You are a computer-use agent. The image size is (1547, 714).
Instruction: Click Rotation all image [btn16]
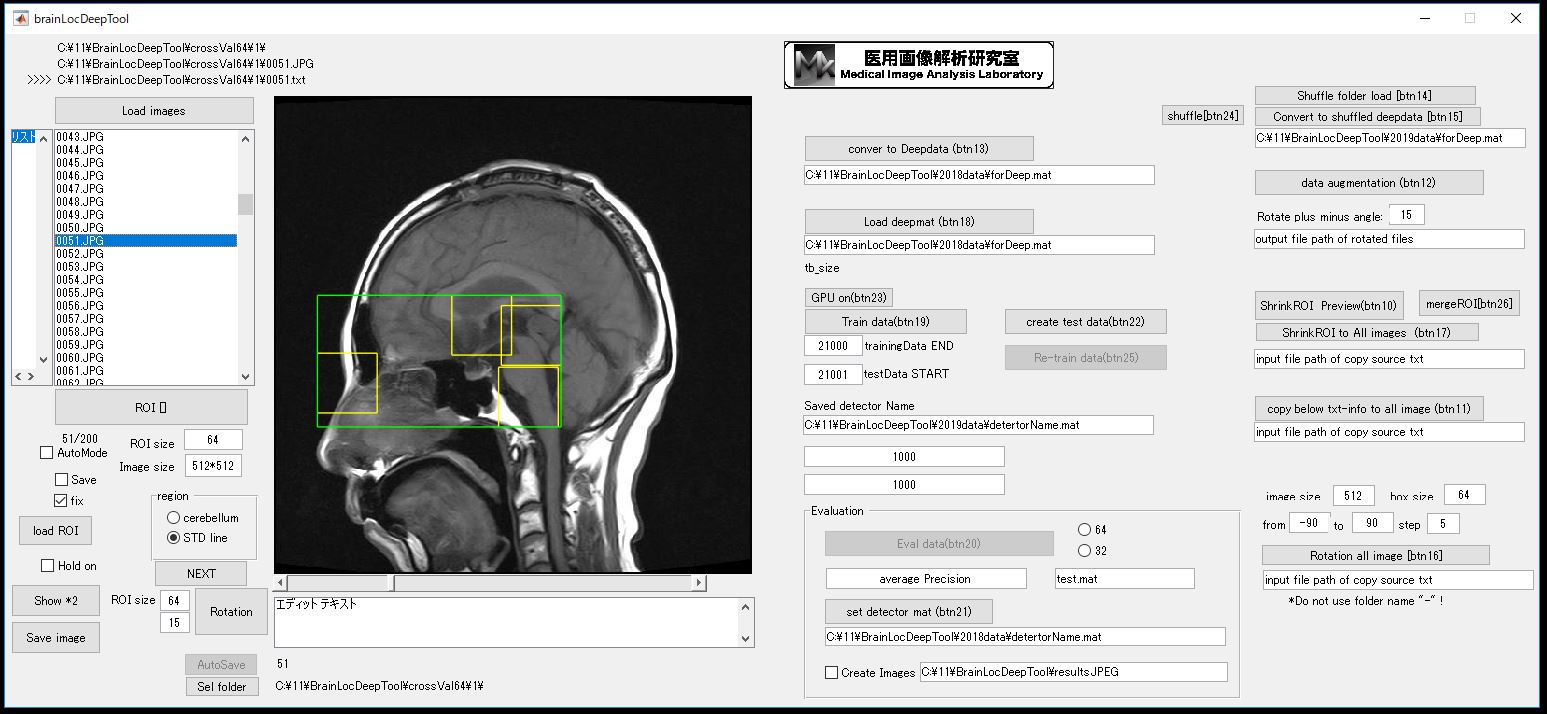pos(1376,556)
